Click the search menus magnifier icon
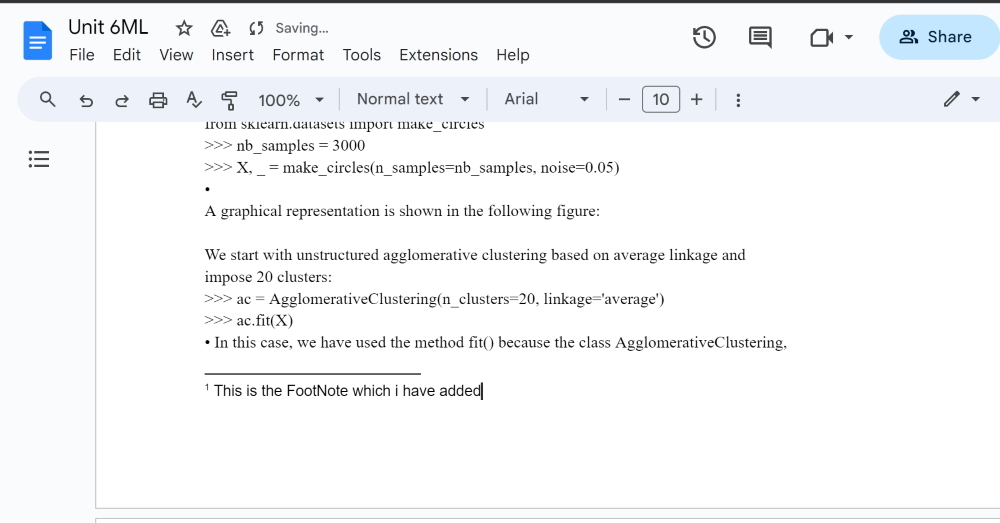1000x523 pixels. click(x=47, y=99)
